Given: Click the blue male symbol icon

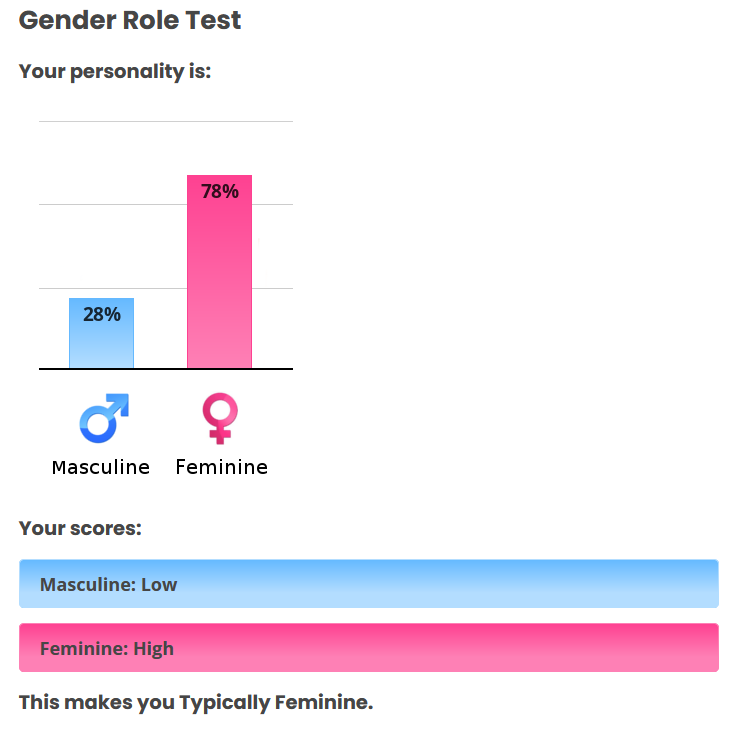Looking at the screenshot, I should [x=104, y=418].
